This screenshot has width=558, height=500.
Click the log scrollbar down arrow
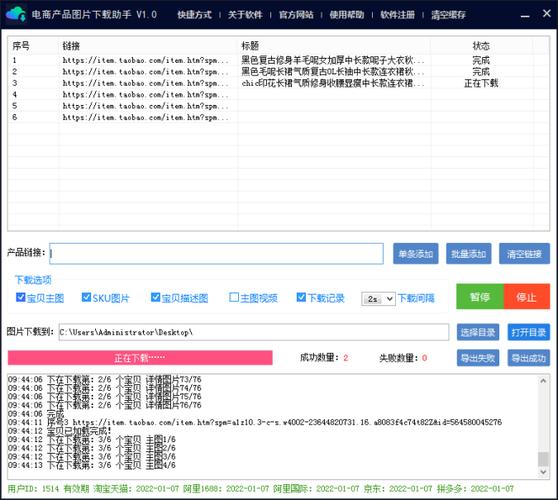[543, 472]
